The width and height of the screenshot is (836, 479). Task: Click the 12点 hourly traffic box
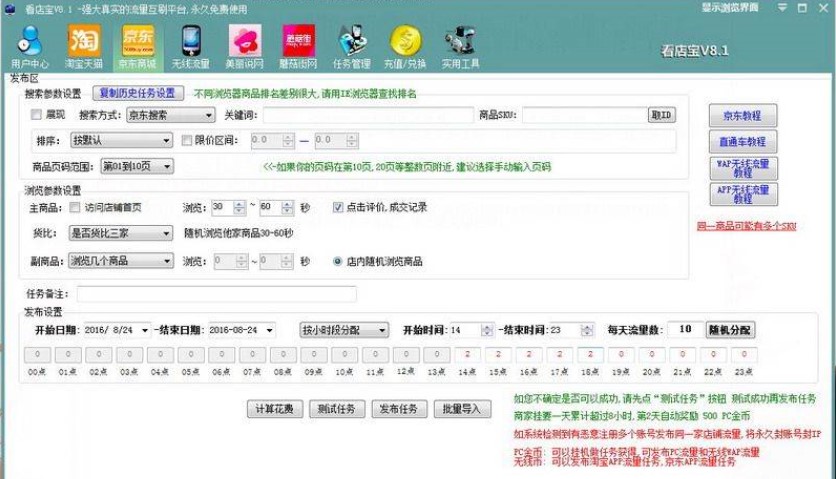pos(406,355)
